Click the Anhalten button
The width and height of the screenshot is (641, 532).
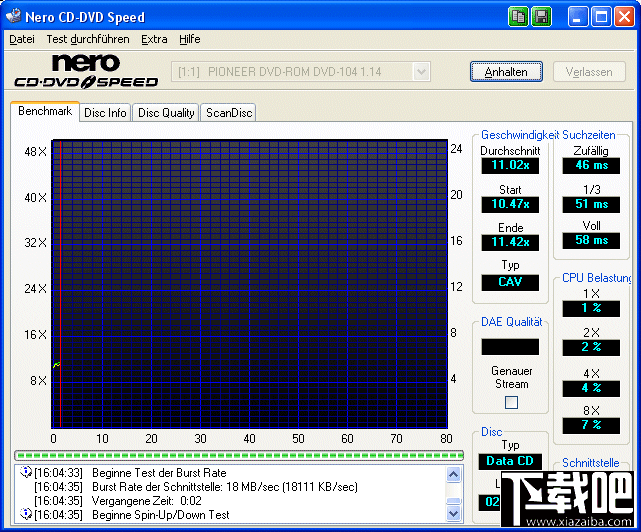506,72
